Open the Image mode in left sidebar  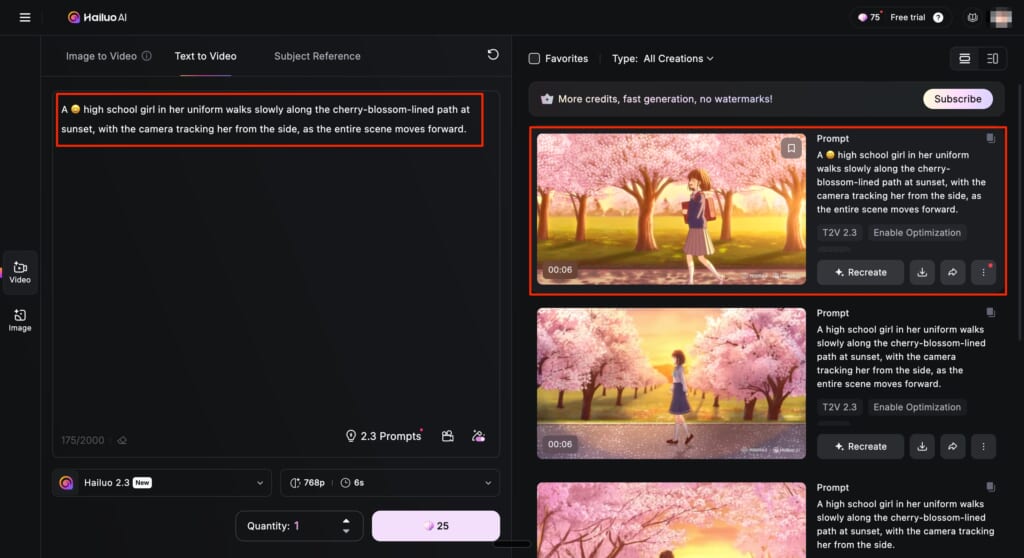coord(20,320)
